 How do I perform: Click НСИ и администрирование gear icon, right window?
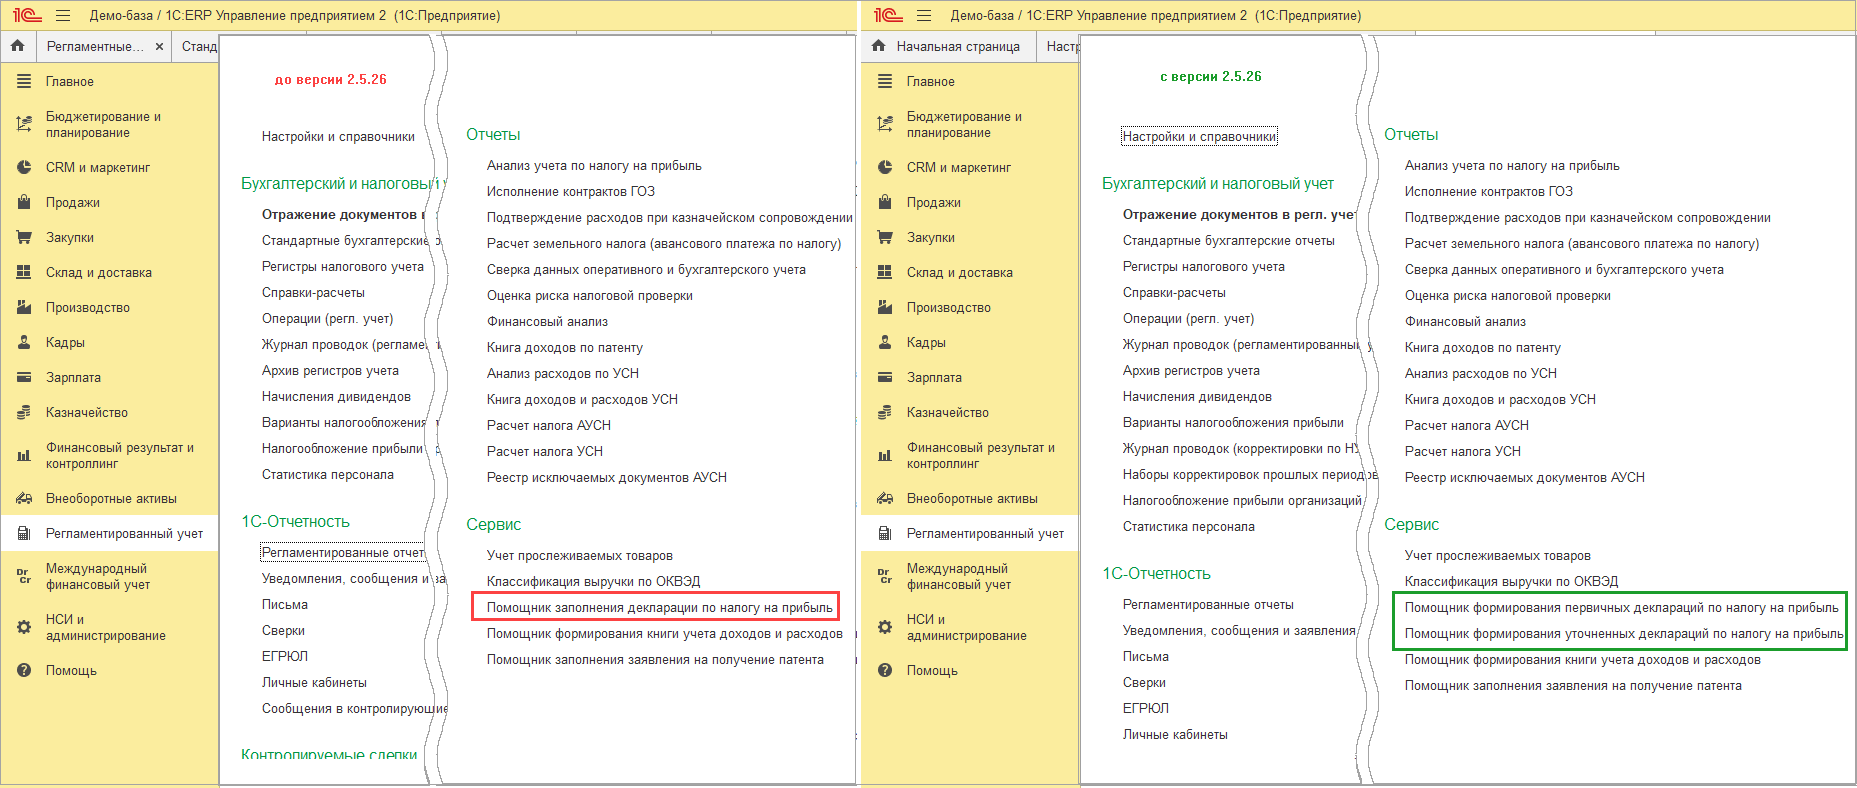pos(885,628)
